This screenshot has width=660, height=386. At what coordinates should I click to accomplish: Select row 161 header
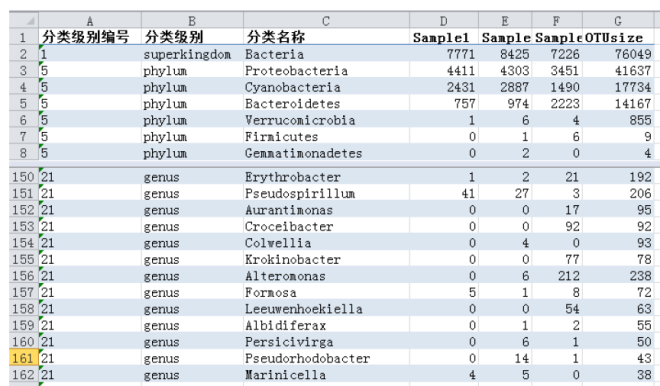tap(24, 358)
